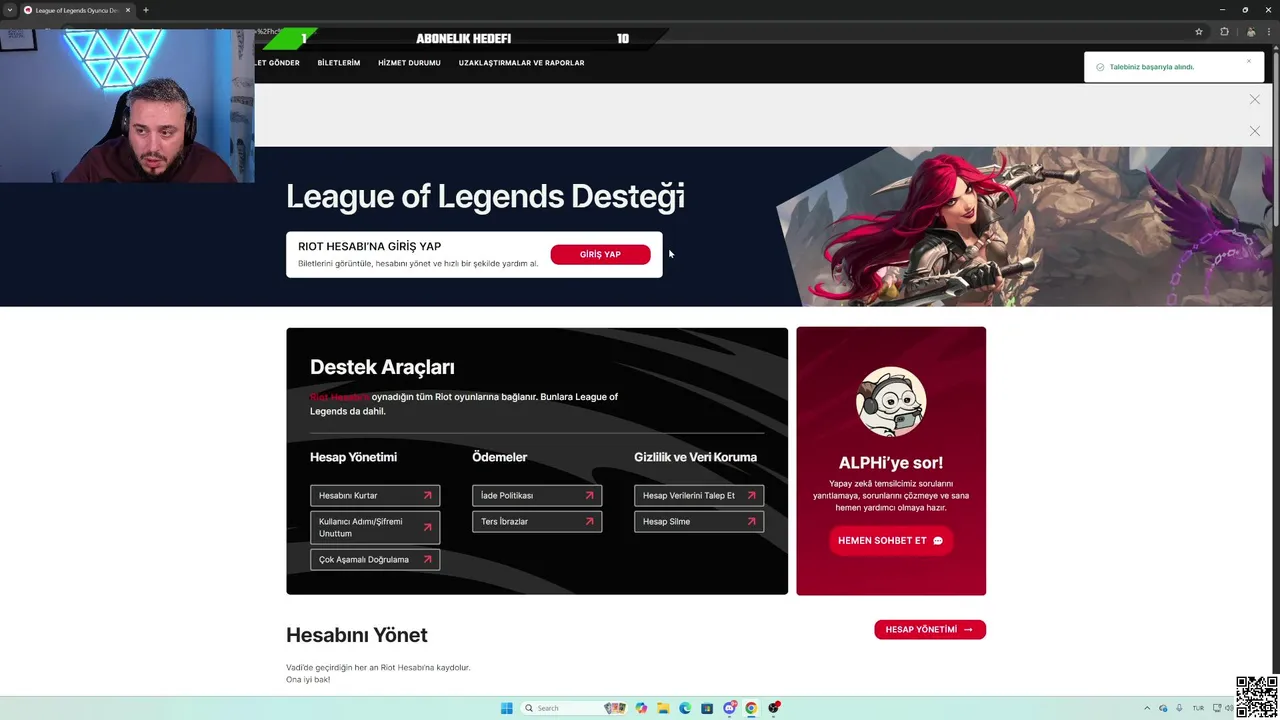Open Kullanıcı Adımı/Şifremi Unuttum link
The image size is (1280, 720).
[x=375, y=527]
